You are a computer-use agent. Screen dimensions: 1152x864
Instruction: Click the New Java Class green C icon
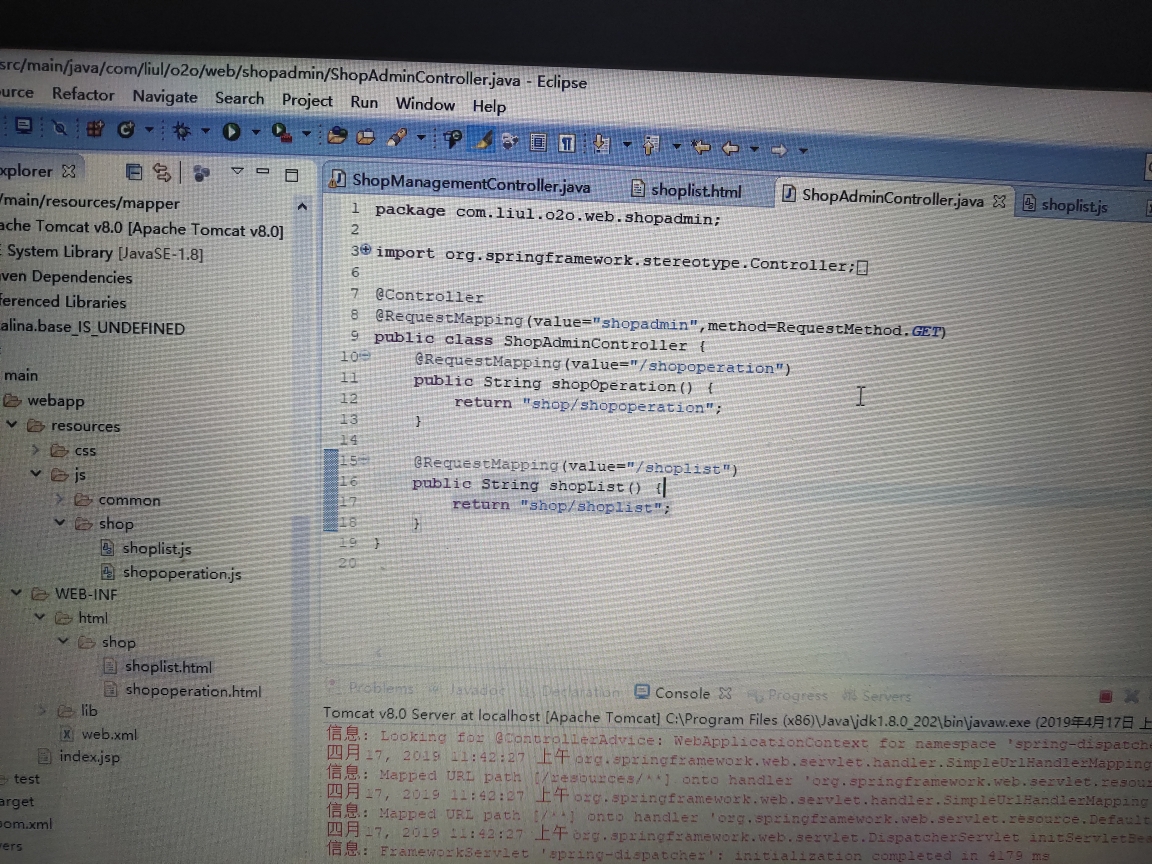click(126, 129)
